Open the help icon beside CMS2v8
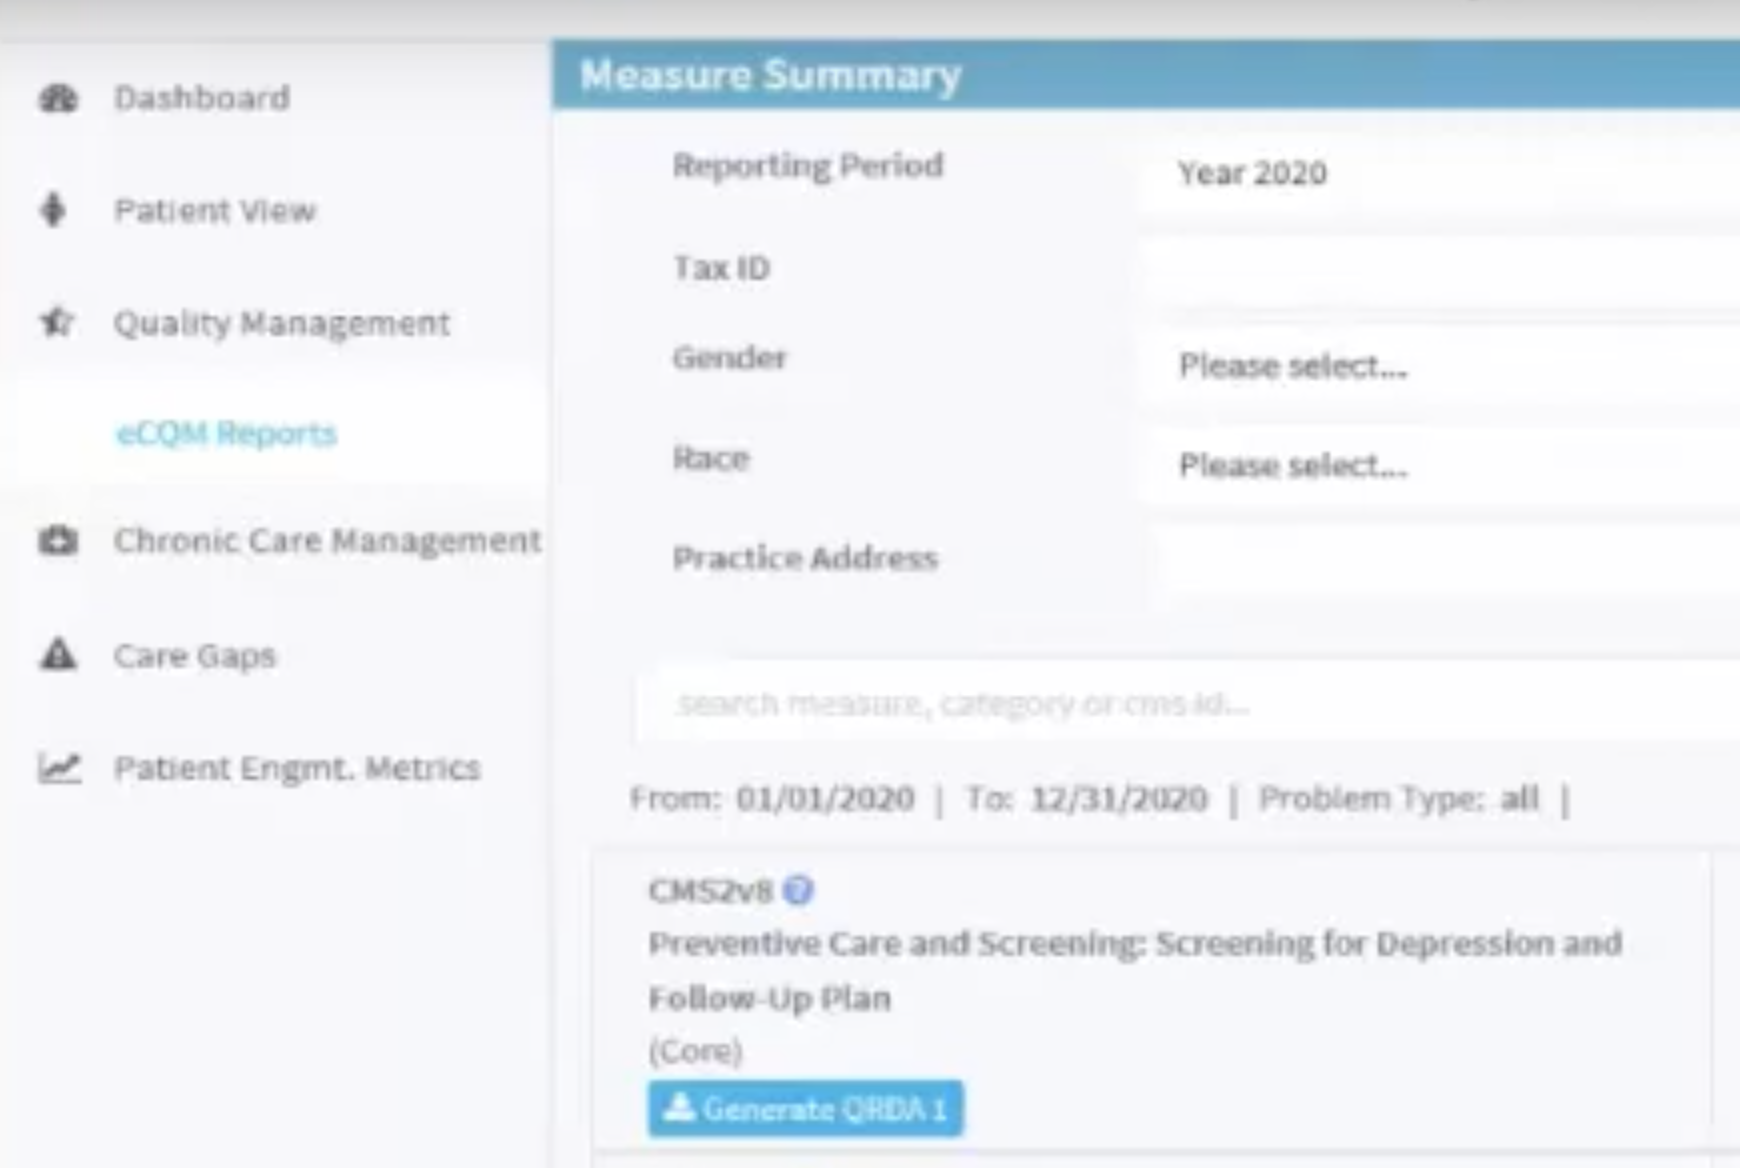1740x1168 pixels. tap(798, 889)
